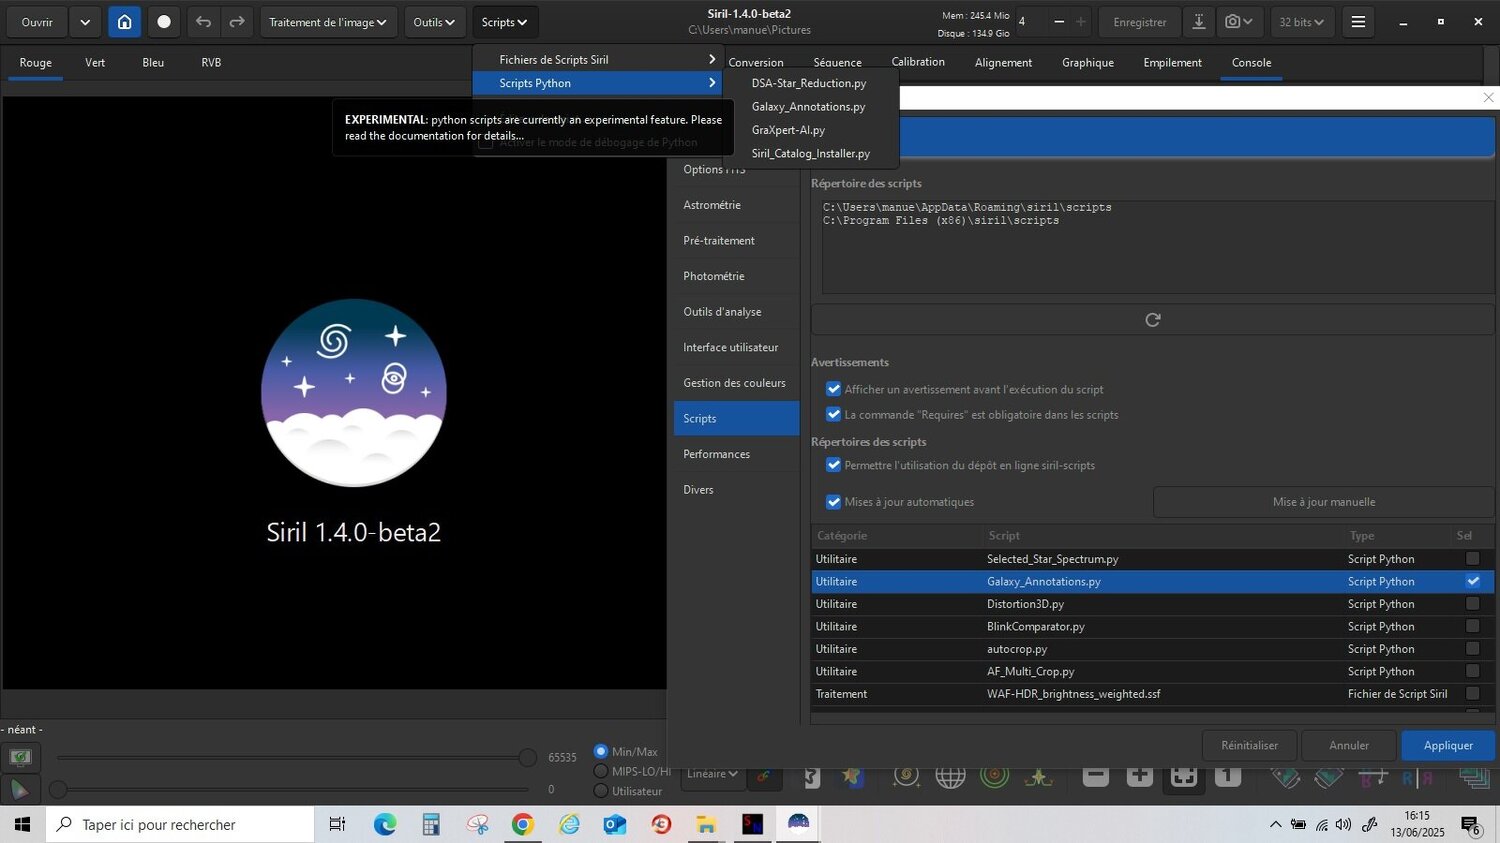Switch to the Vert channel tab
Screen dimensions: 1500x843
click(95, 63)
